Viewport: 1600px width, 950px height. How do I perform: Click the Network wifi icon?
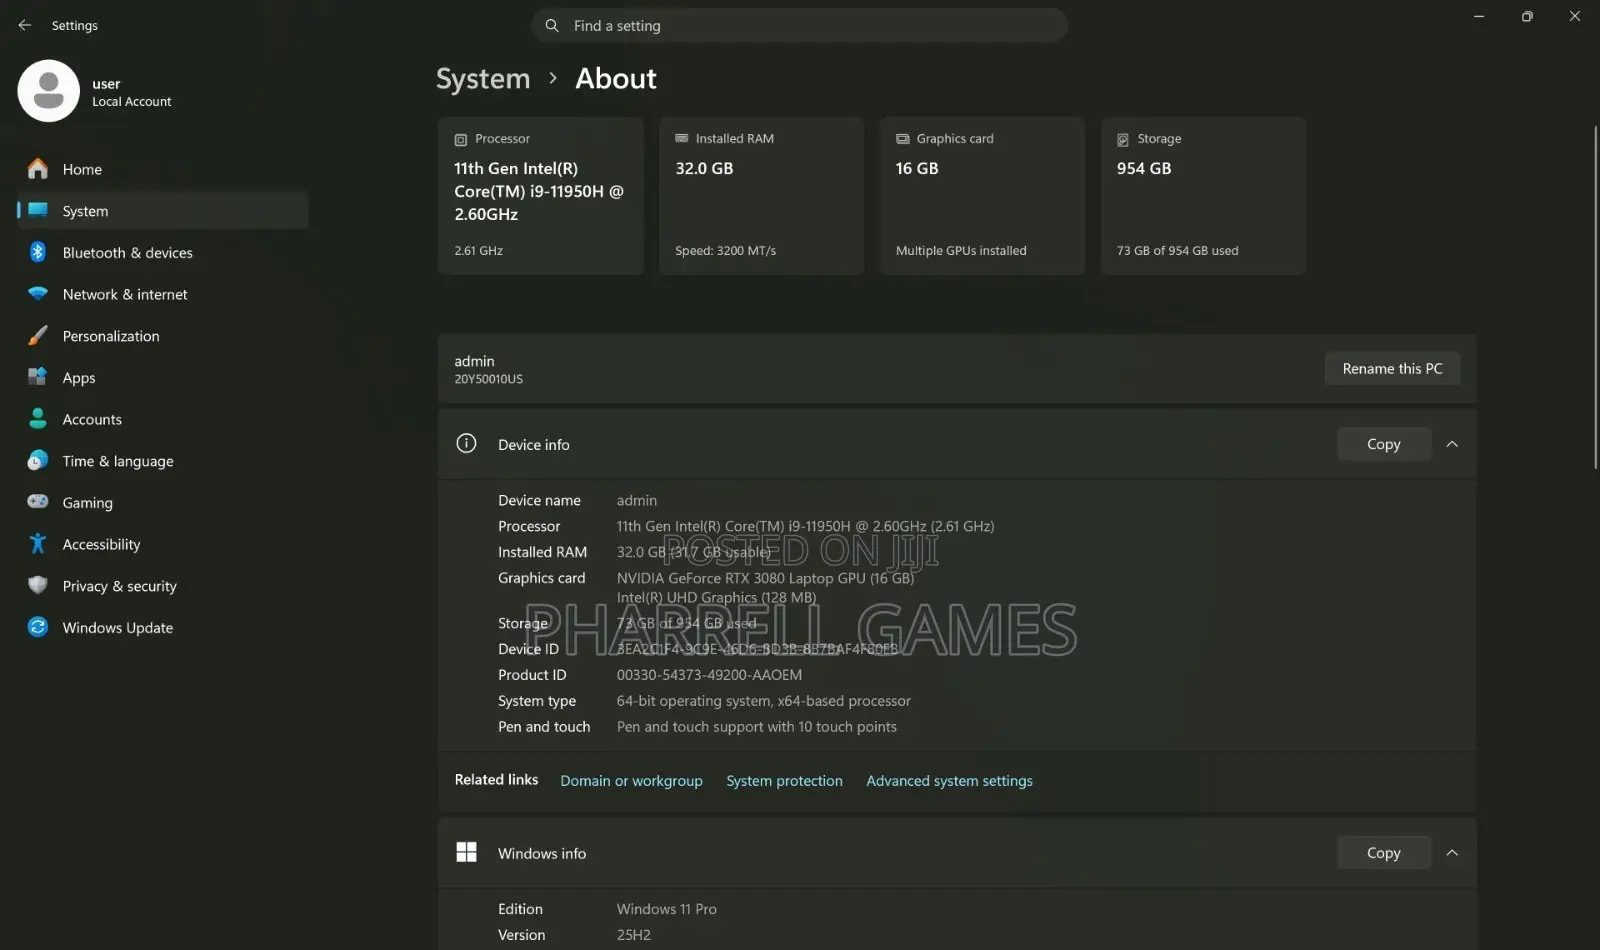[x=38, y=294]
